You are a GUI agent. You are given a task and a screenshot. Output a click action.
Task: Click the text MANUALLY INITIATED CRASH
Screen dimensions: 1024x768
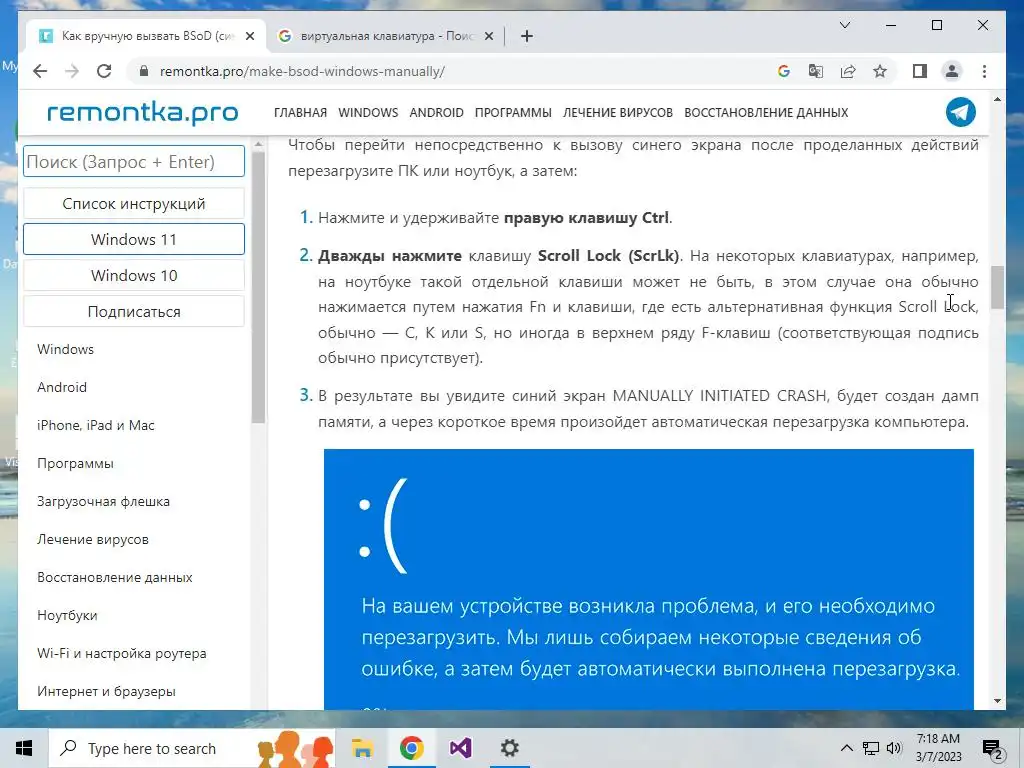click(x=720, y=396)
